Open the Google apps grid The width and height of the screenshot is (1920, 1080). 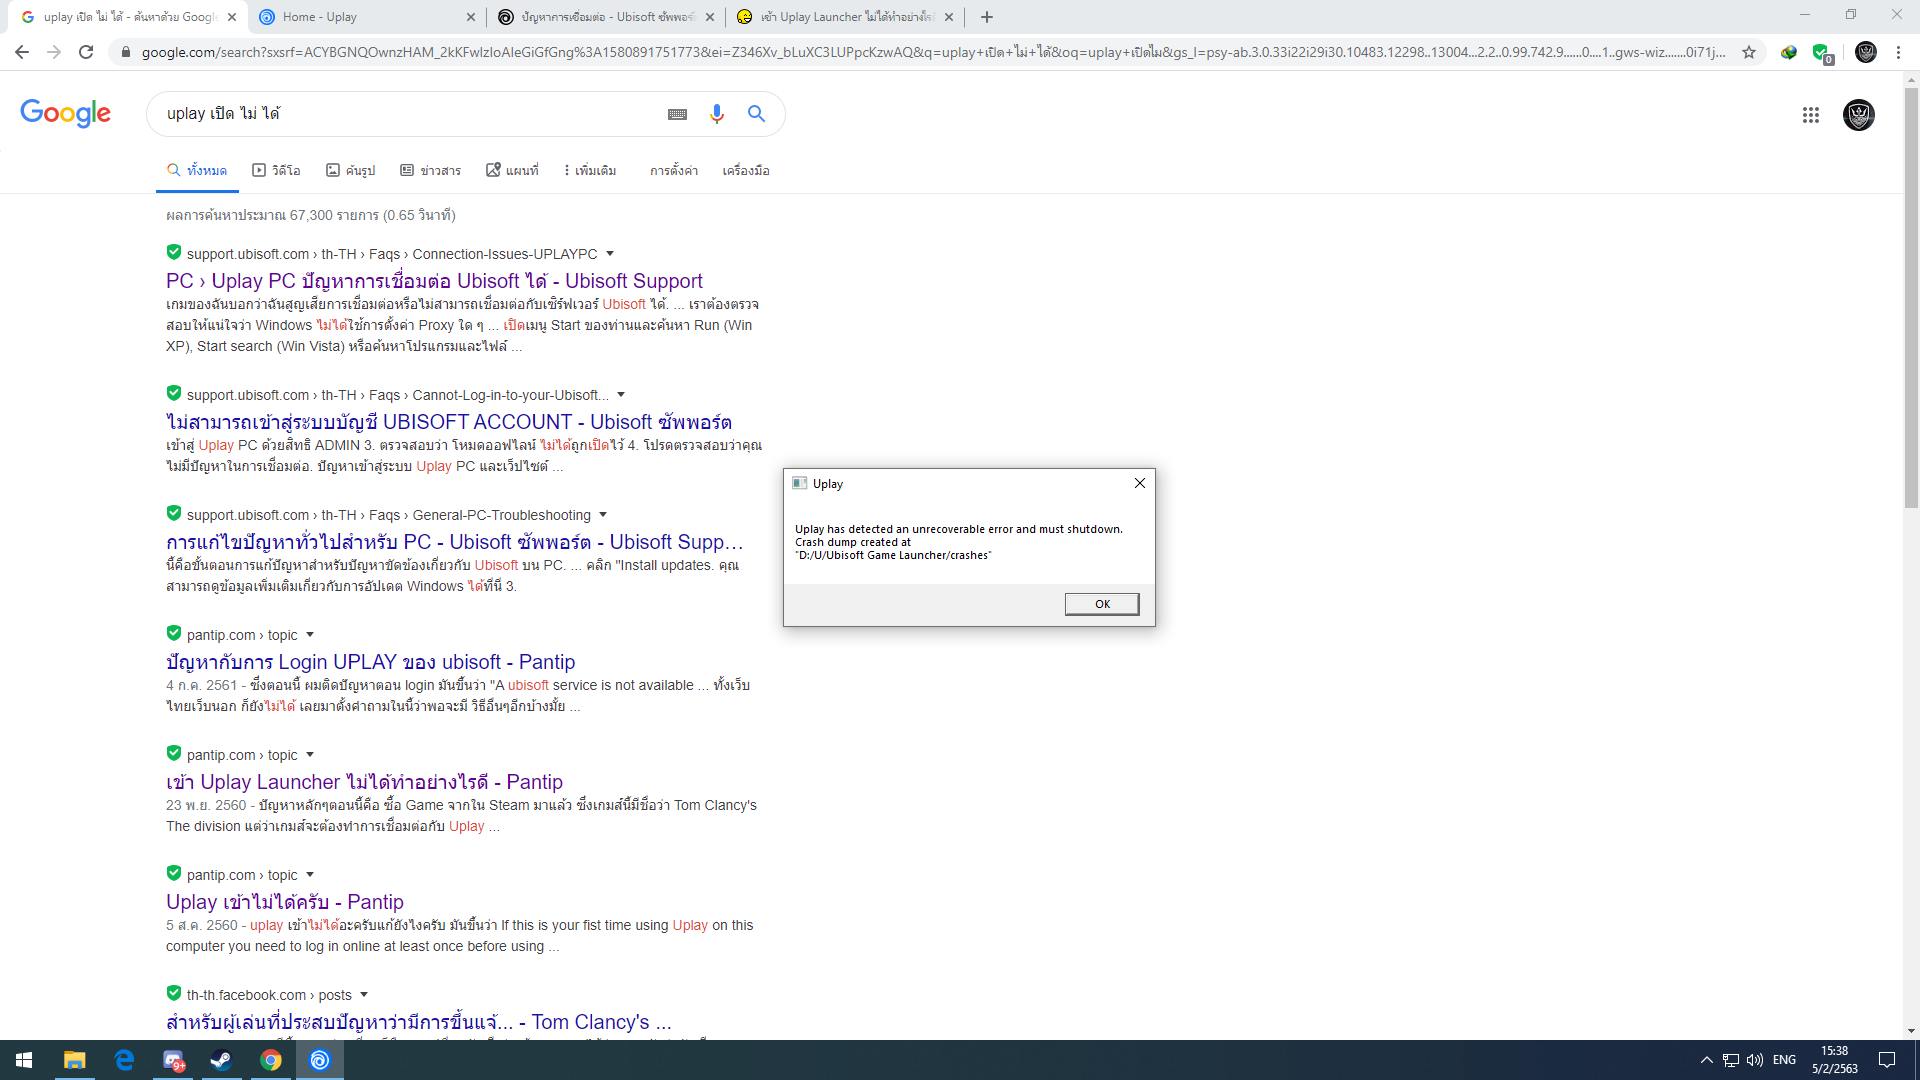[x=1810, y=115]
